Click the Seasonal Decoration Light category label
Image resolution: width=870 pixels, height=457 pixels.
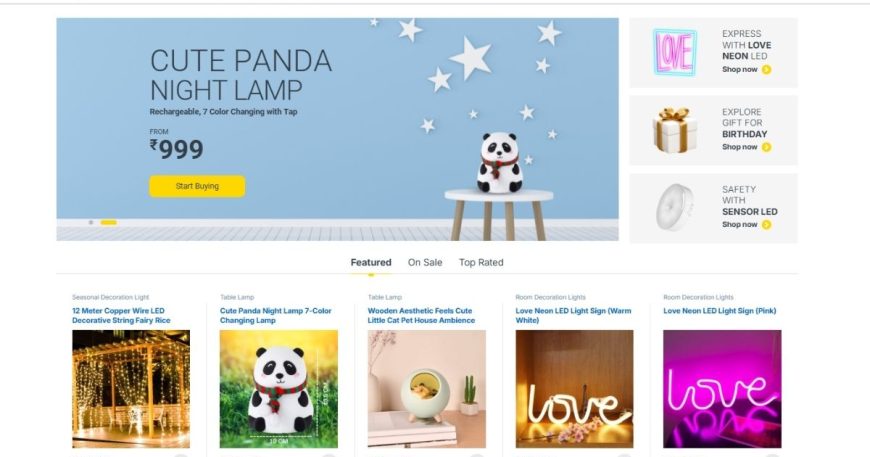click(110, 297)
